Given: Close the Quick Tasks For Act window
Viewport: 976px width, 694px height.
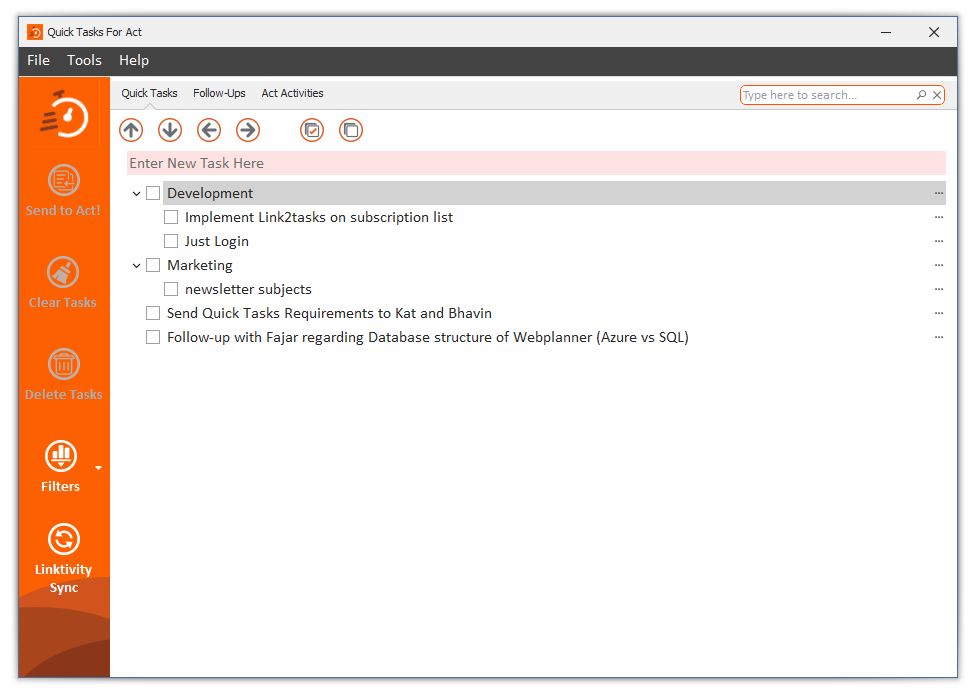Looking at the screenshot, I should (x=934, y=32).
